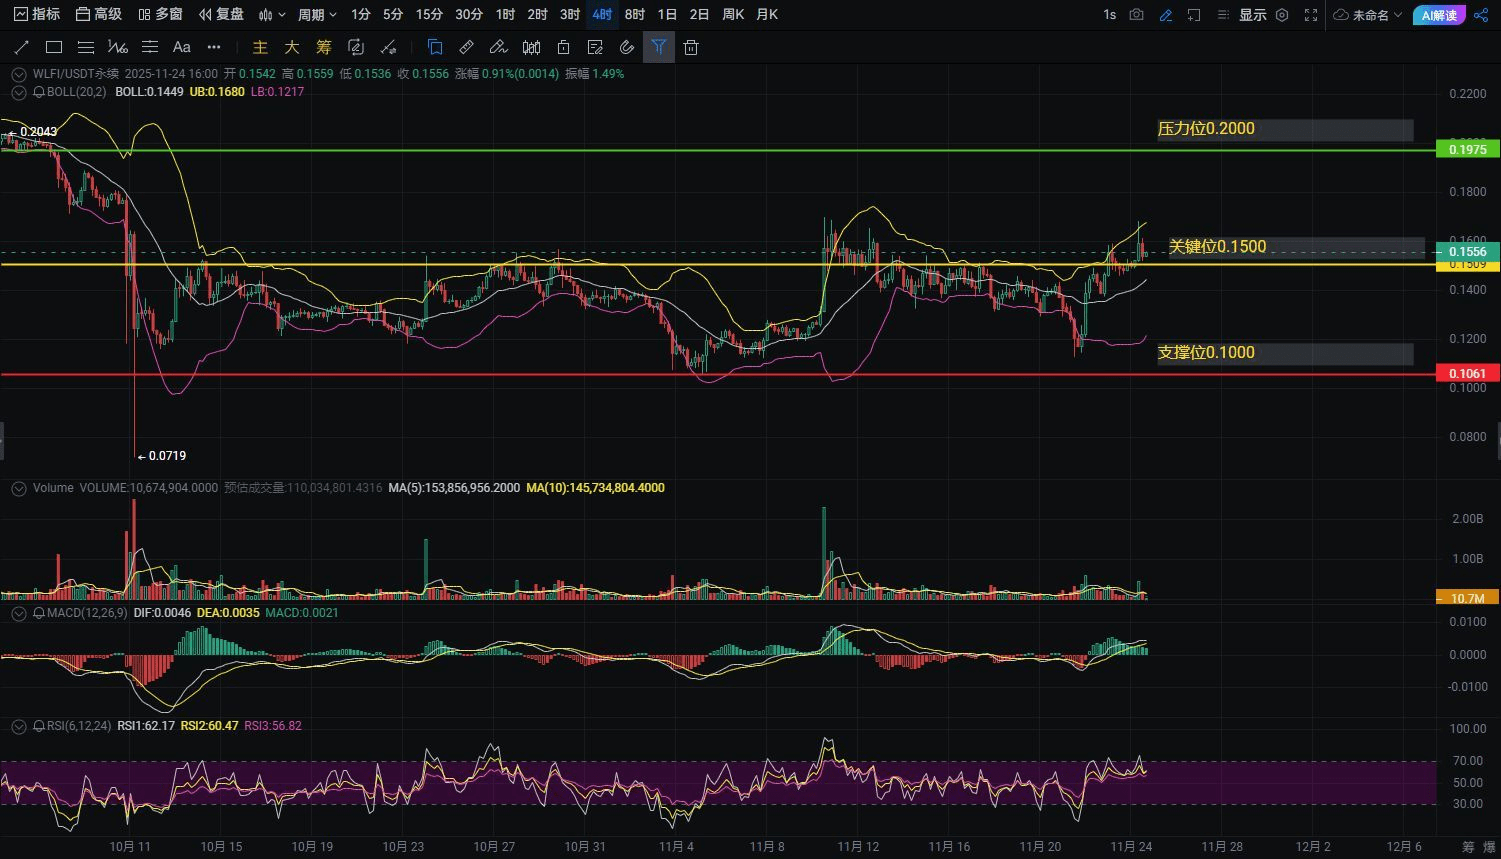The width and height of the screenshot is (1501, 859).
Task: Toggle the pencil drawing mode icon
Action: tap(1165, 15)
